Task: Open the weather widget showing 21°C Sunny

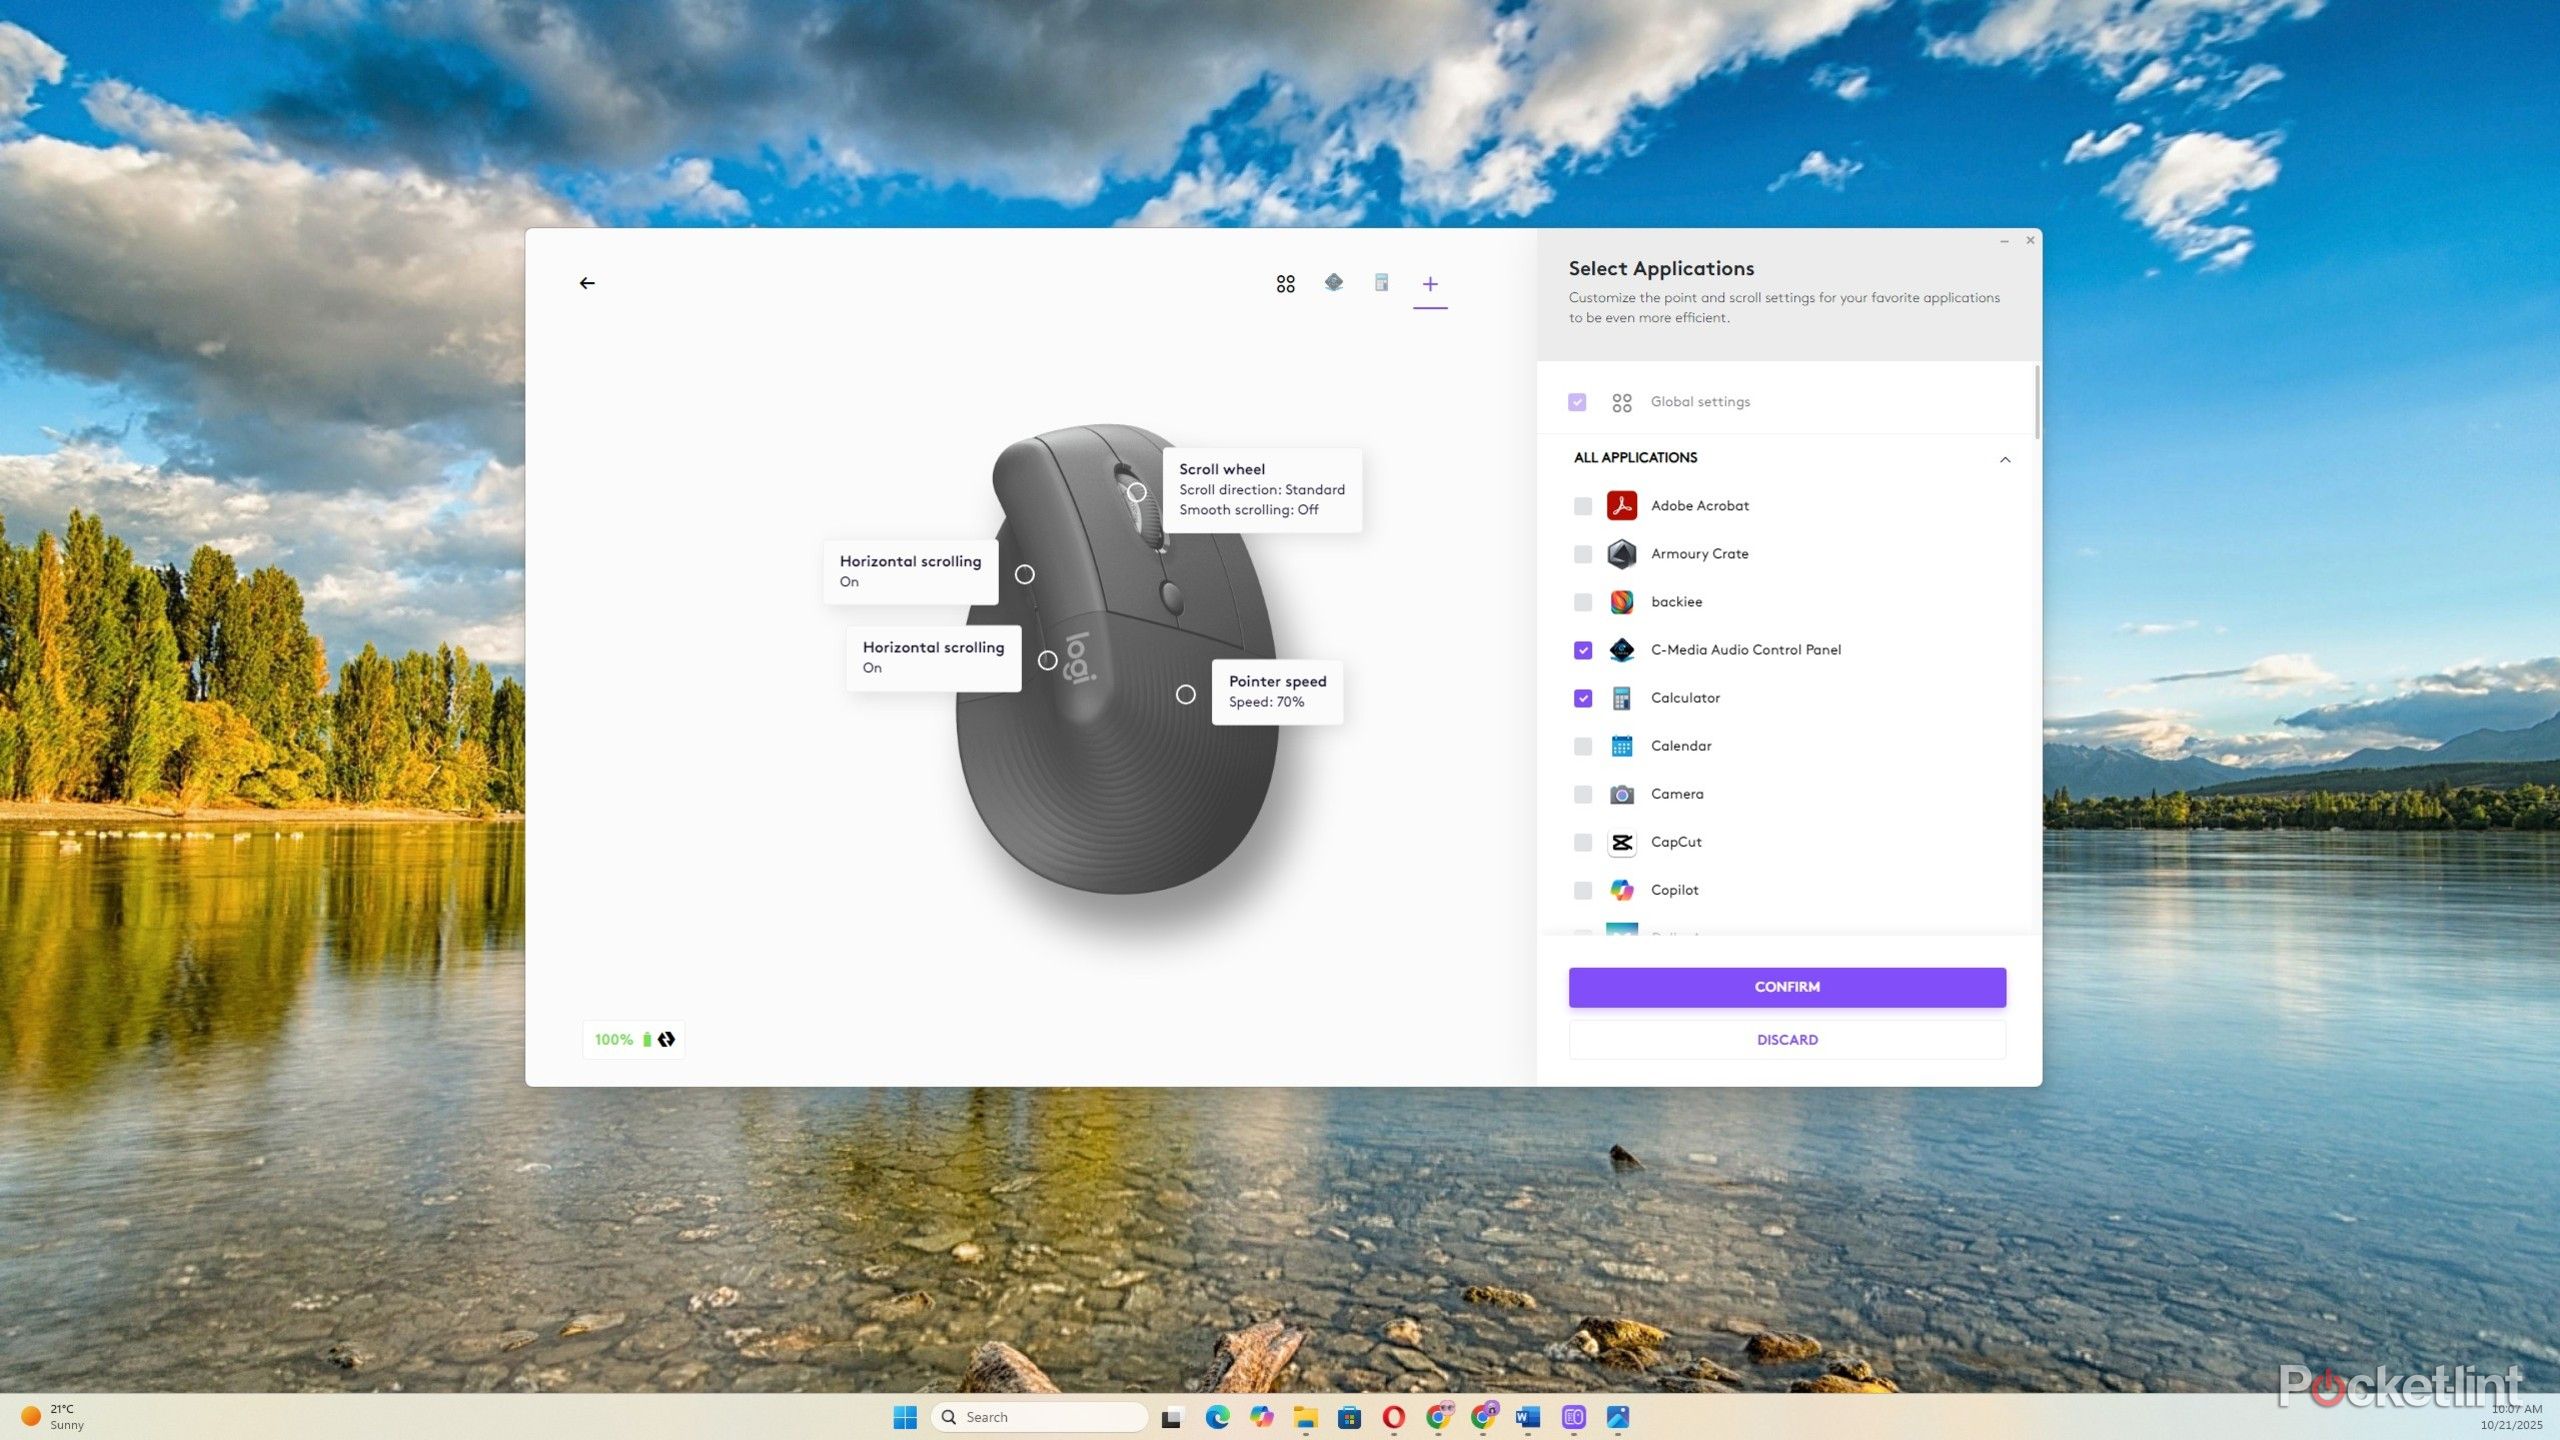Action: point(53,1417)
